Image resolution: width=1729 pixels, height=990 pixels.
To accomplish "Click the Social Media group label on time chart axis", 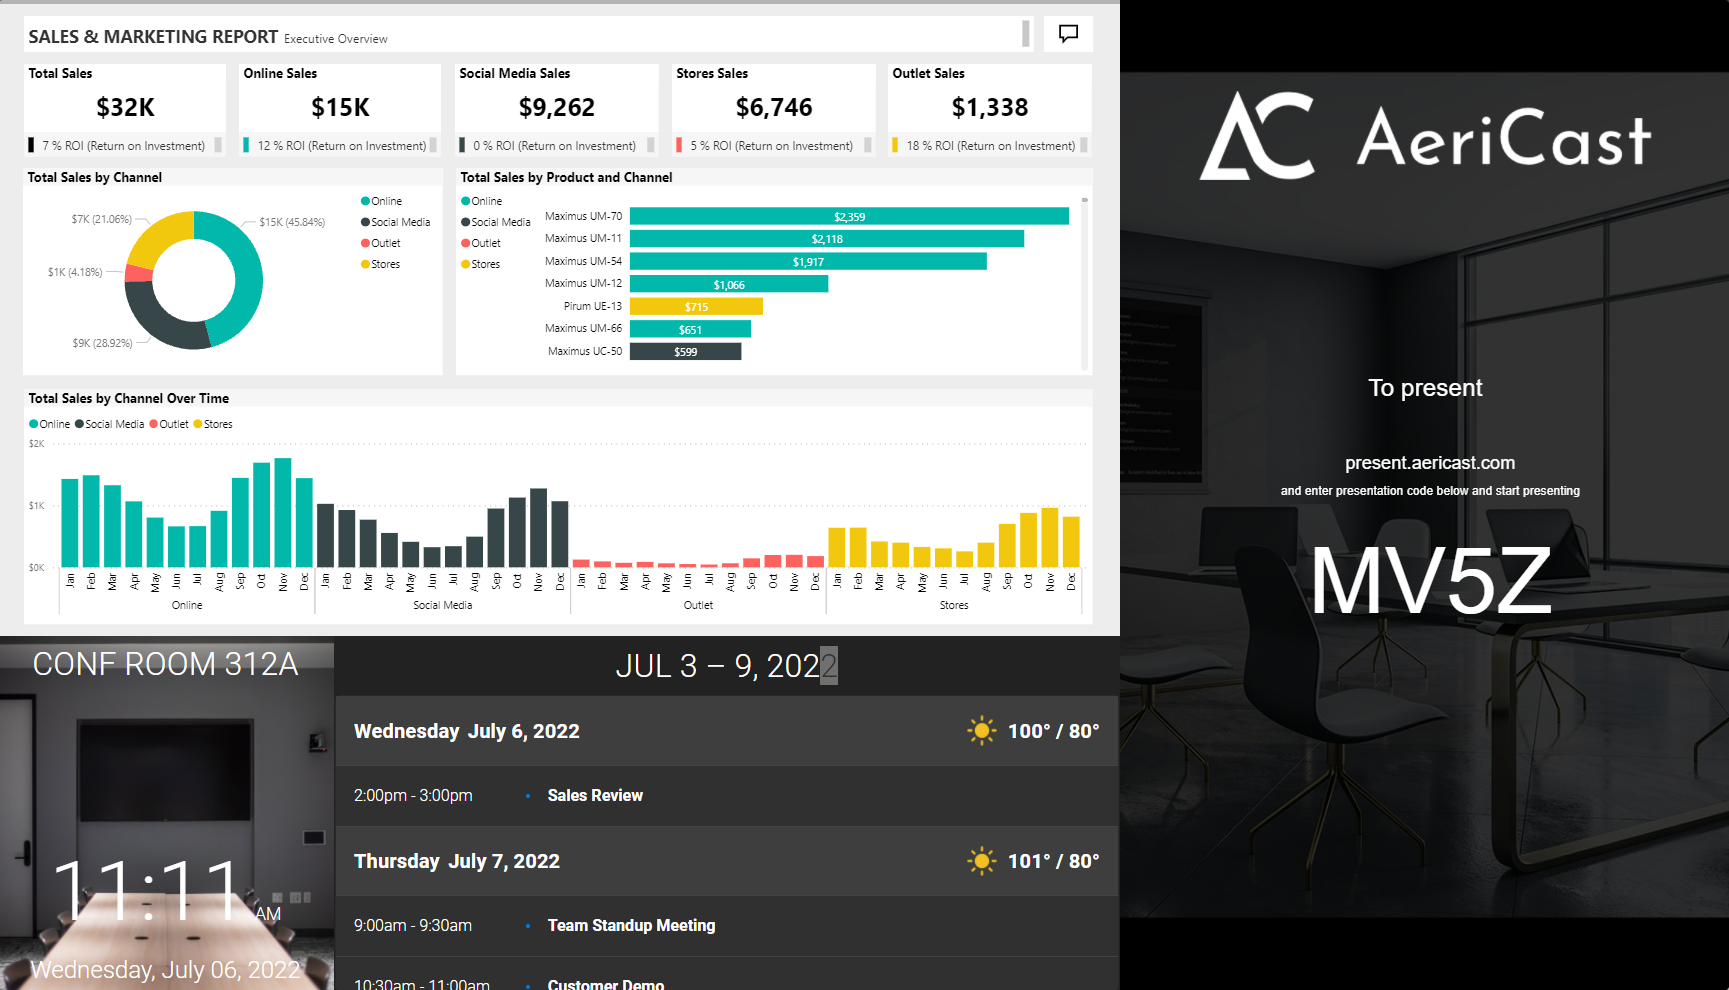I will pyautogui.click(x=443, y=605).
